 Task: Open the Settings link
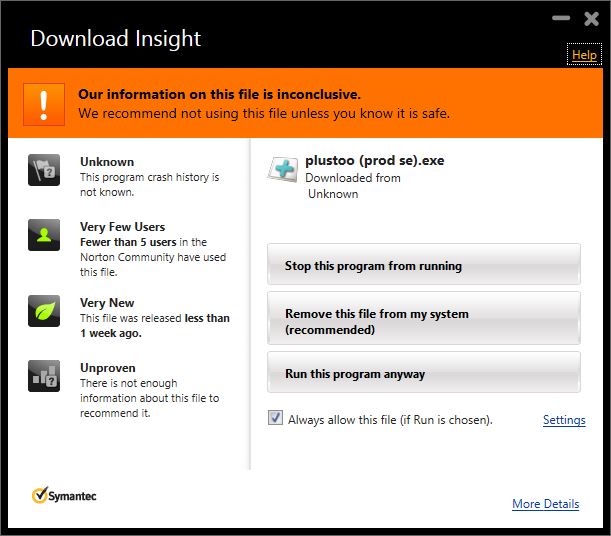coord(564,420)
